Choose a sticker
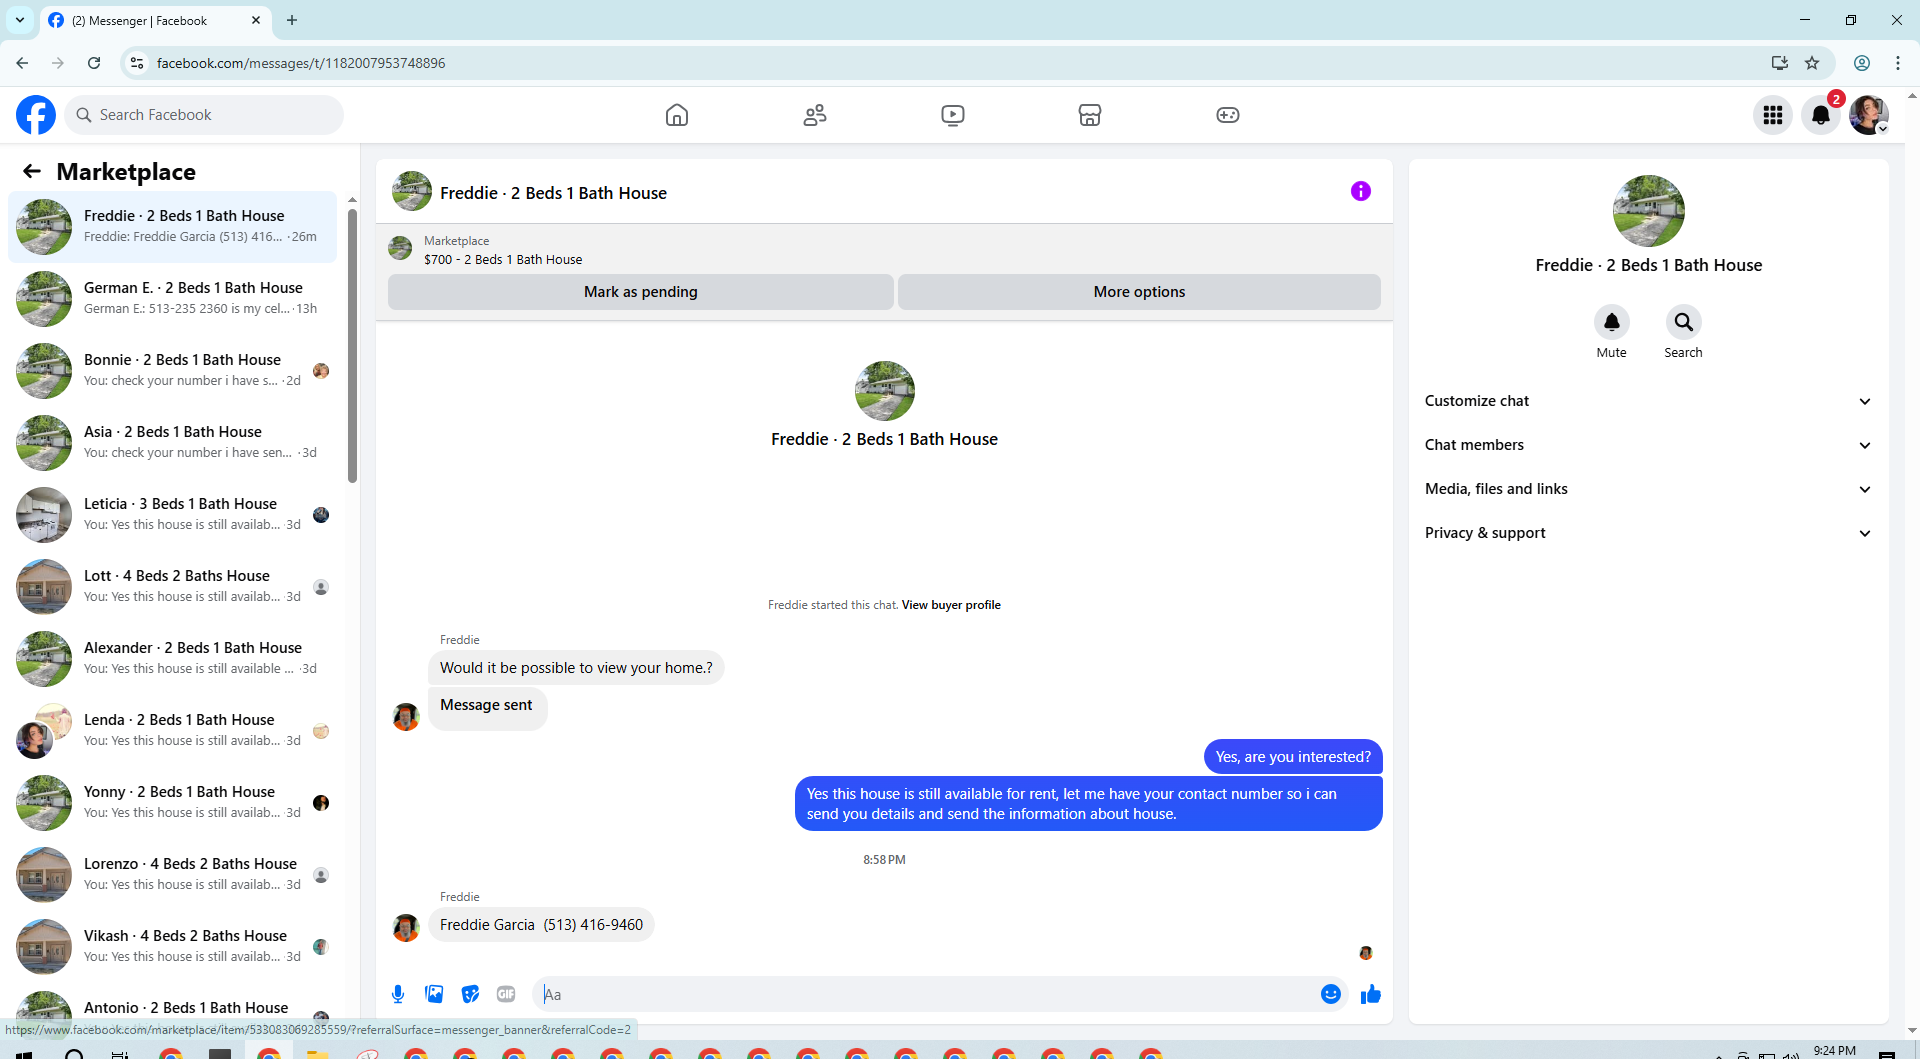Viewport: 1920px width, 1059px height. click(x=470, y=994)
